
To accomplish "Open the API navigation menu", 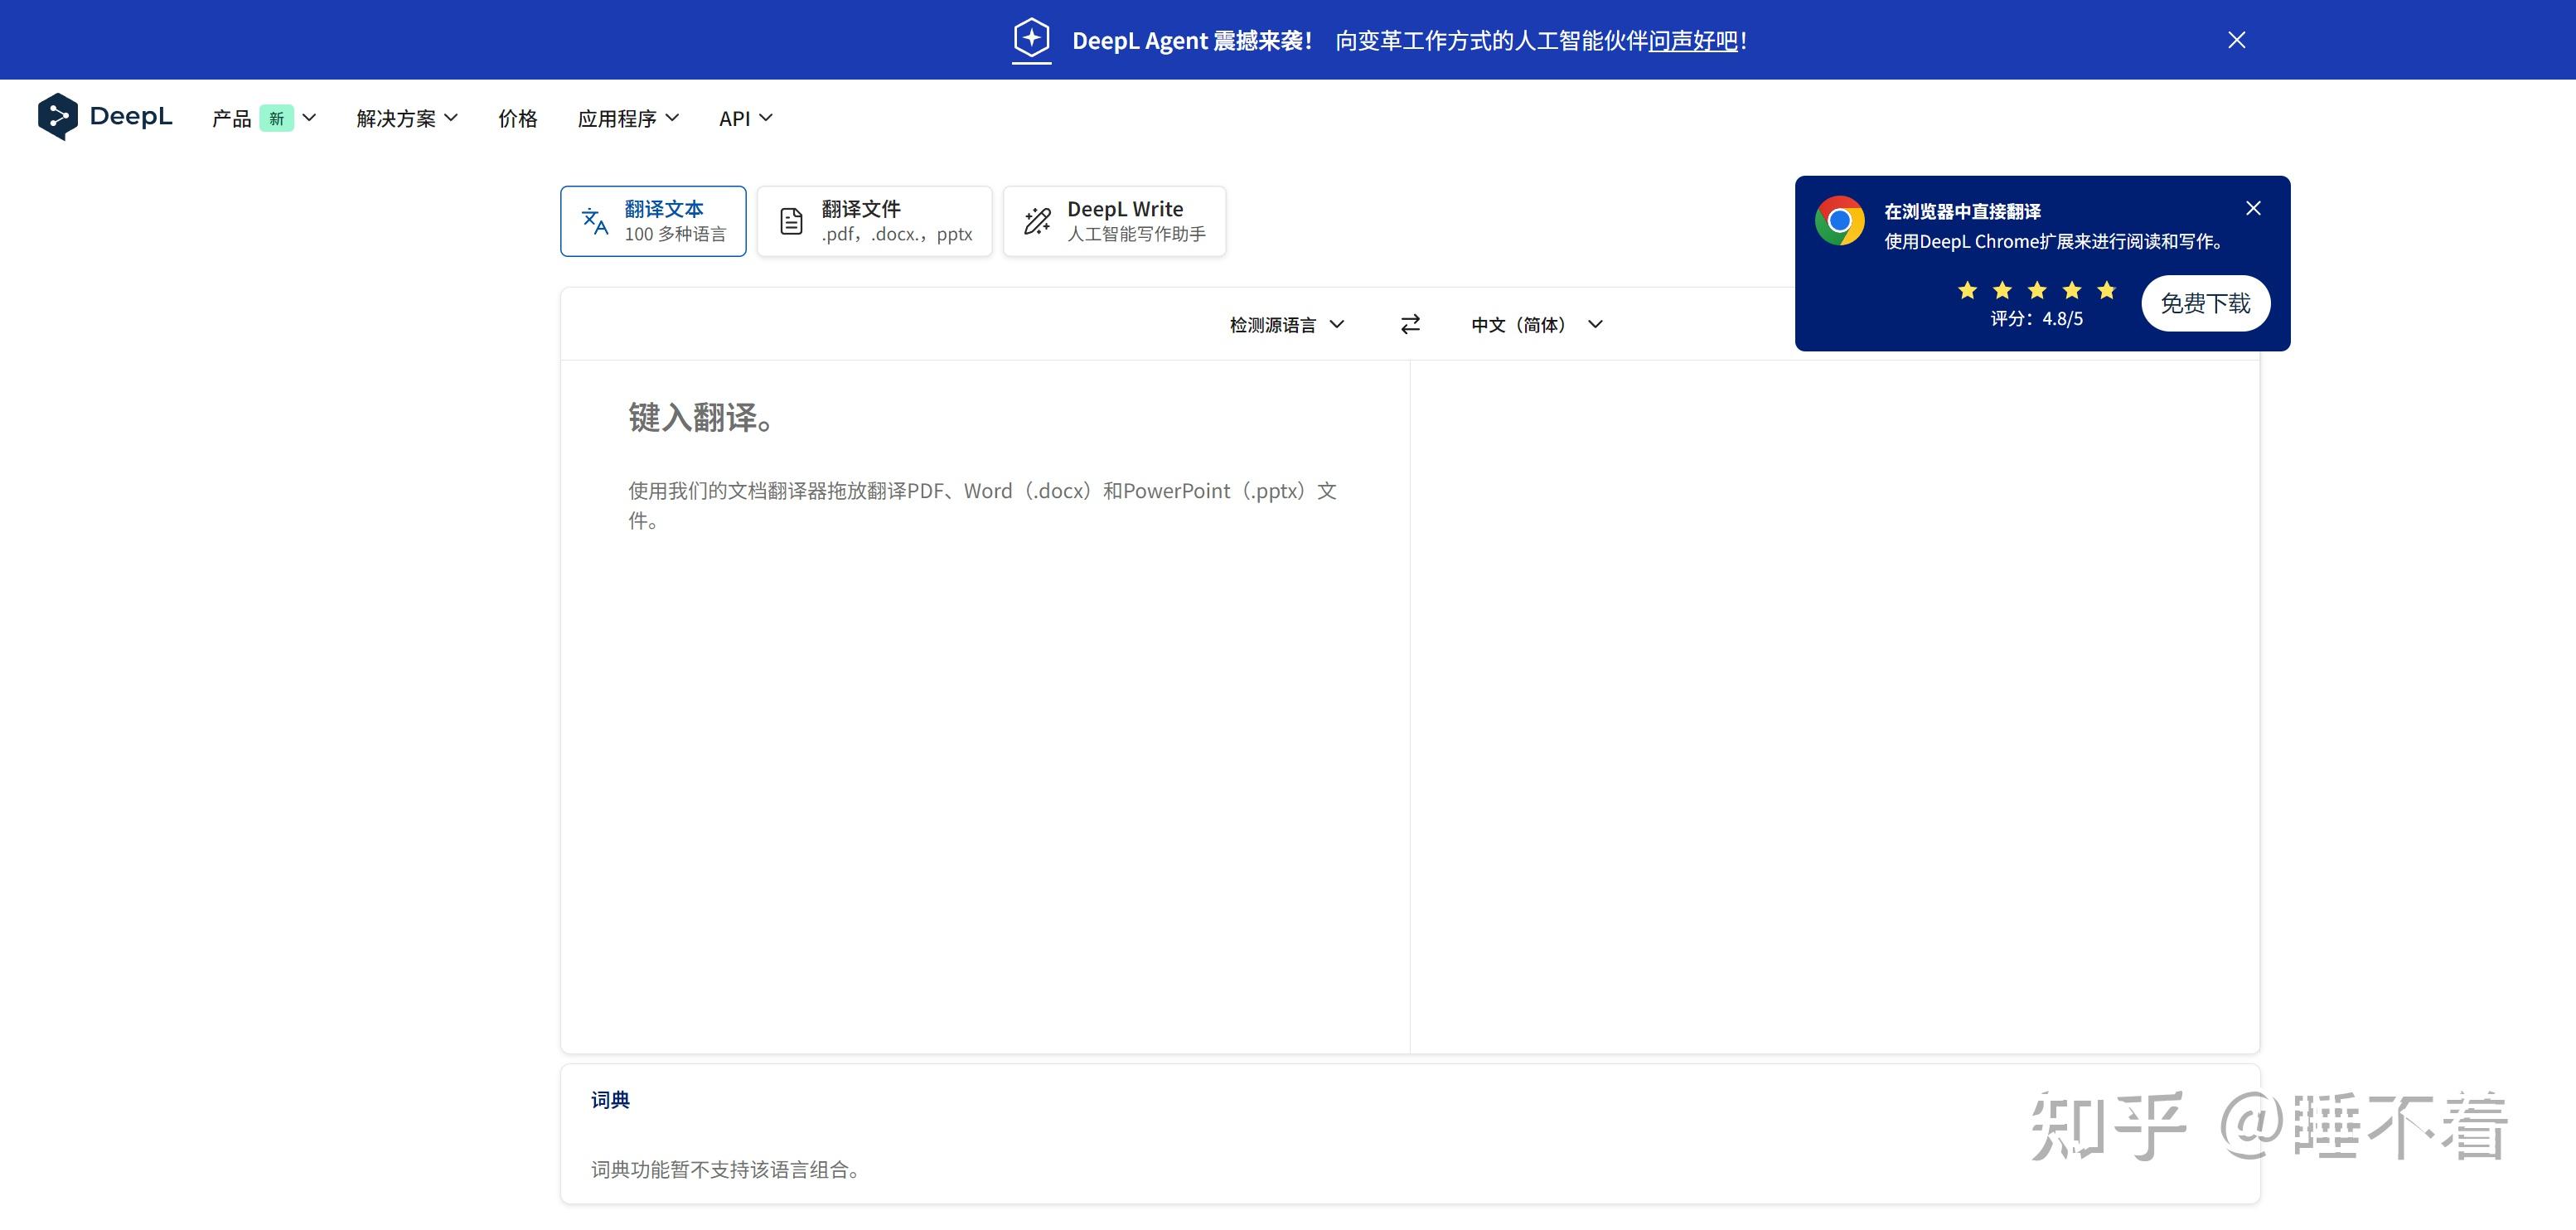I will [x=745, y=118].
